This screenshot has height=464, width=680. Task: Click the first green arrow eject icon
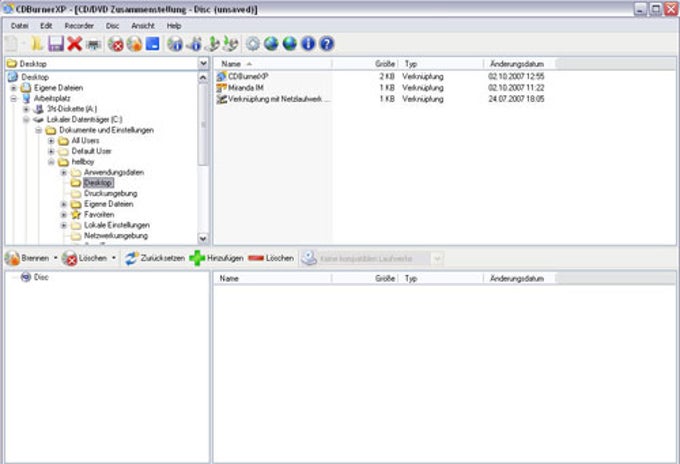213,44
